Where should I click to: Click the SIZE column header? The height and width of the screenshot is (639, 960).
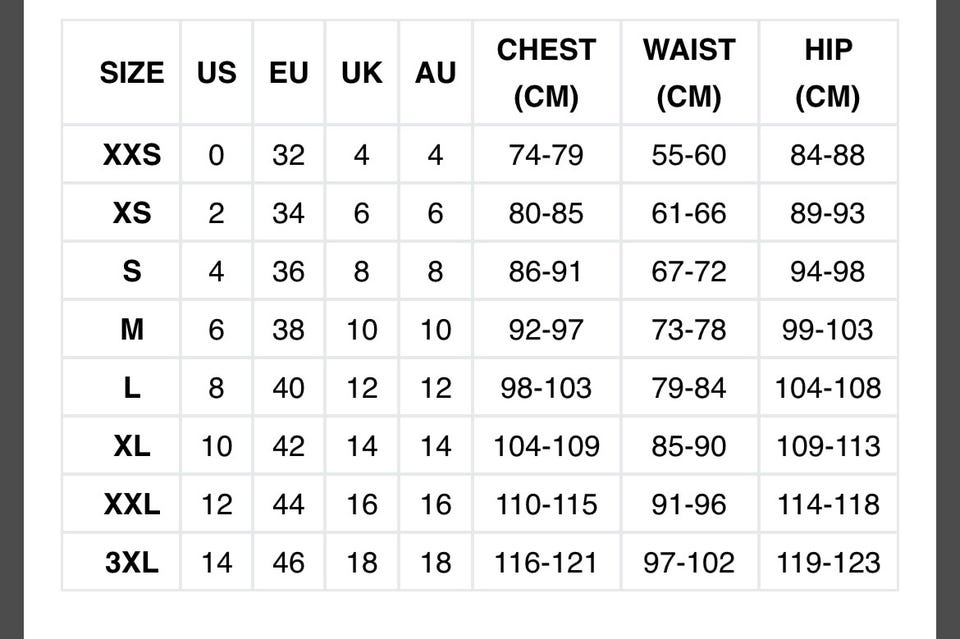pyautogui.click(x=131, y=73)
